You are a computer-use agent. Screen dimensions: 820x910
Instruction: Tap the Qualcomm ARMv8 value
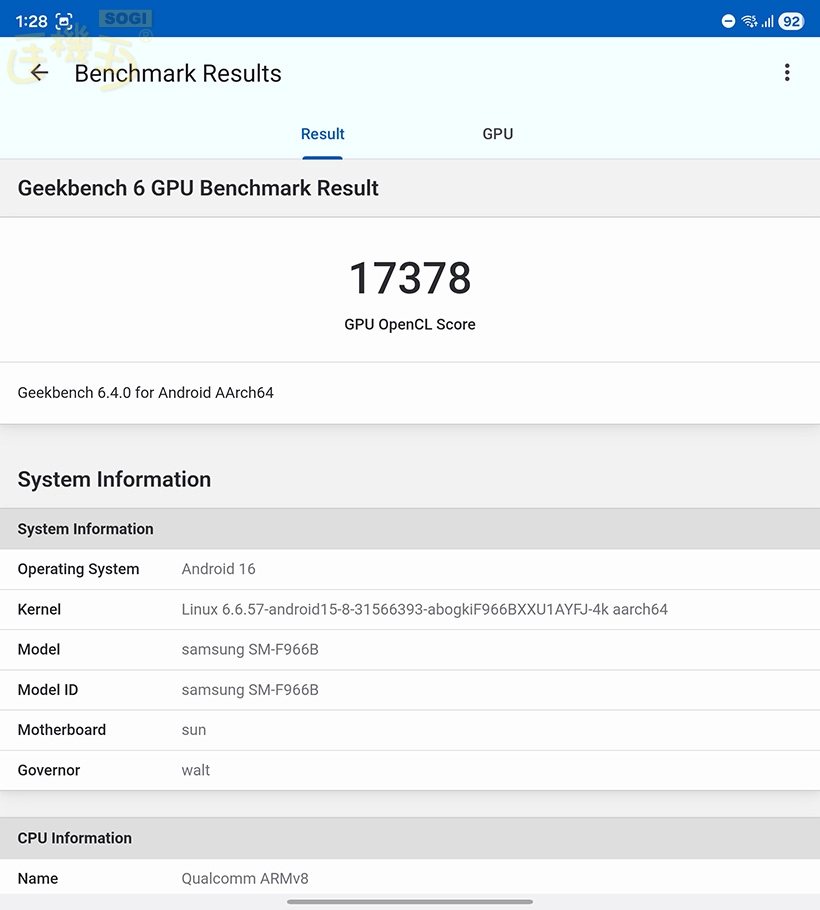[x=245, y=879]
